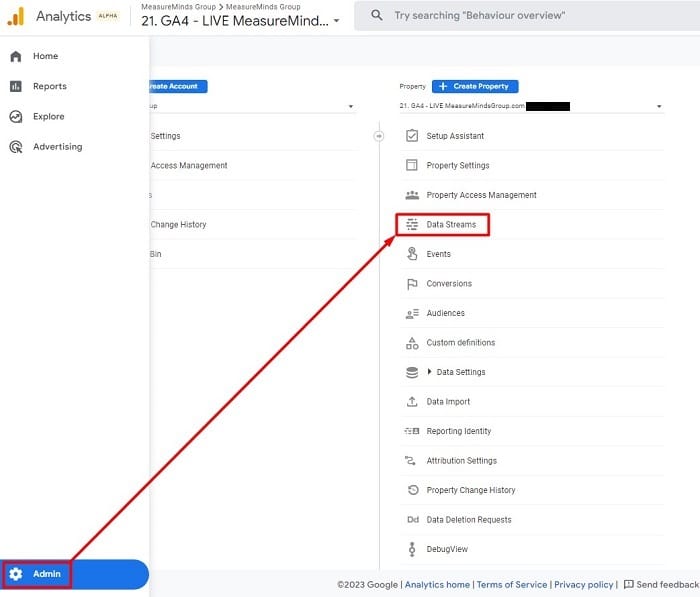Open Data Streams settings
The height and width of the screenshot is (597, 700).
click(x=451, y=225)
